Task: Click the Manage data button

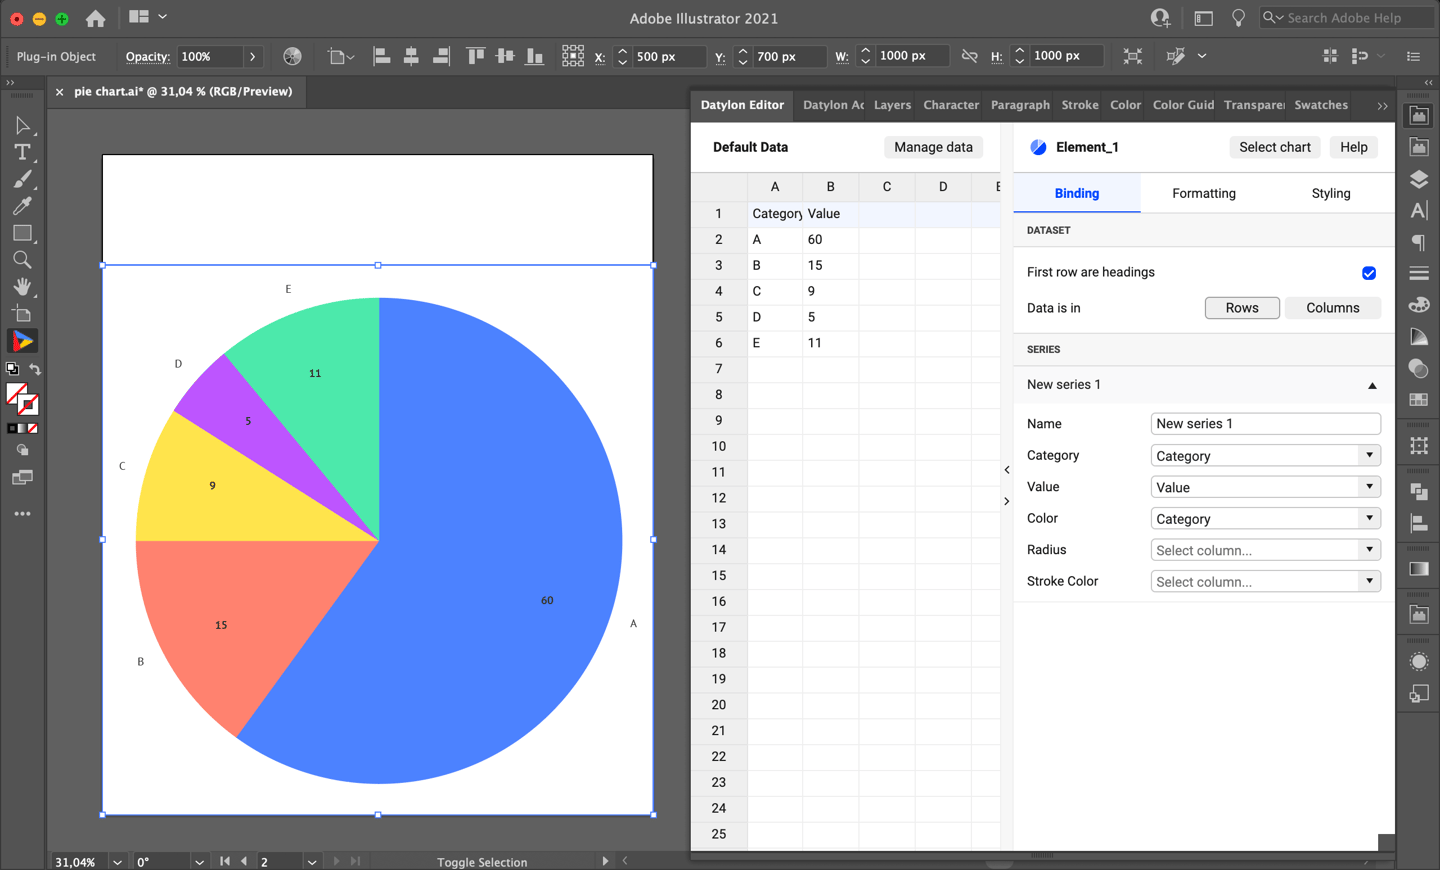Action: pos(932,147)
